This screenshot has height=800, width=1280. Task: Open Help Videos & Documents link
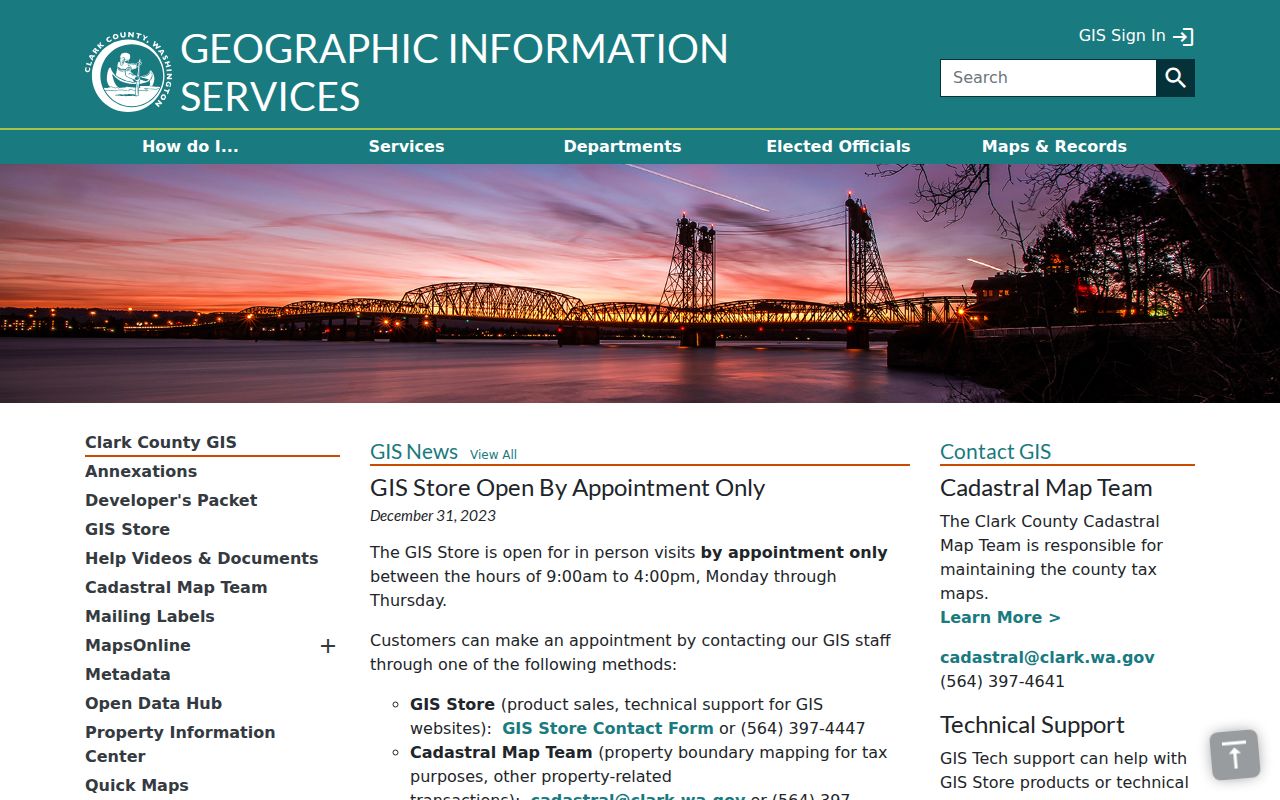click(201, 558)
